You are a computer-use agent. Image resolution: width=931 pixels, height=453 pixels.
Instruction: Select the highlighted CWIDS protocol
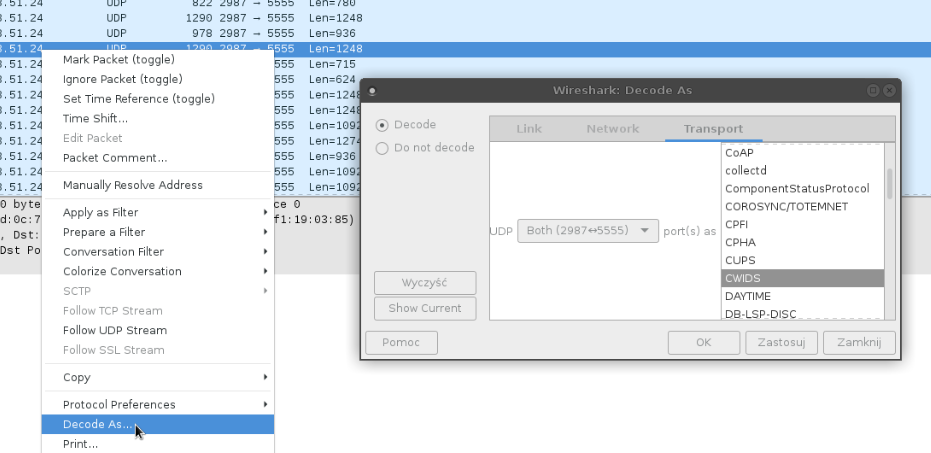pos(802,278)
